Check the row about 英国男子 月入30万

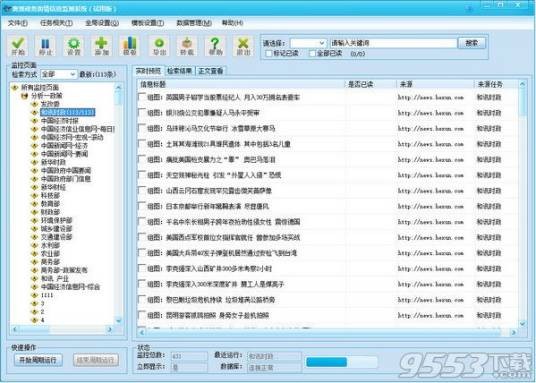(142, 97)
